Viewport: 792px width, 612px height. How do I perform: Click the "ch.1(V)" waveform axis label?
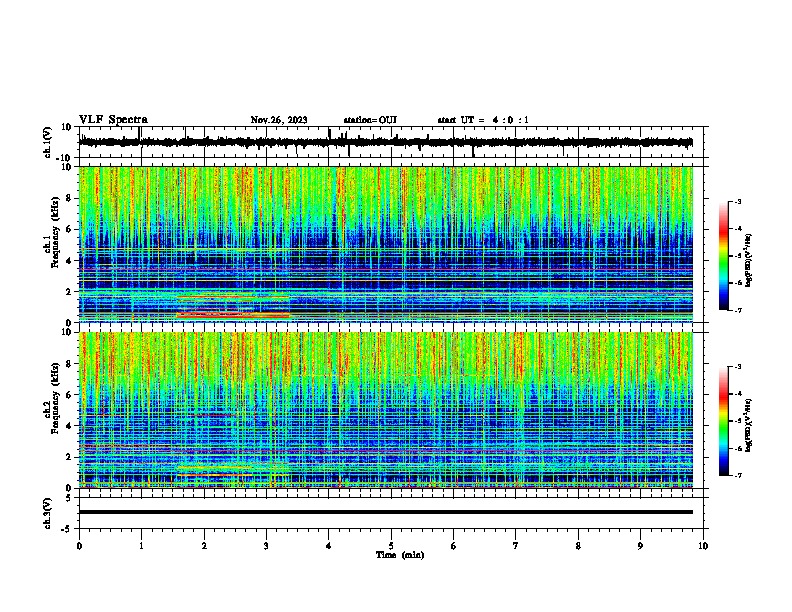pyautogui.click(x=48, y=142)
